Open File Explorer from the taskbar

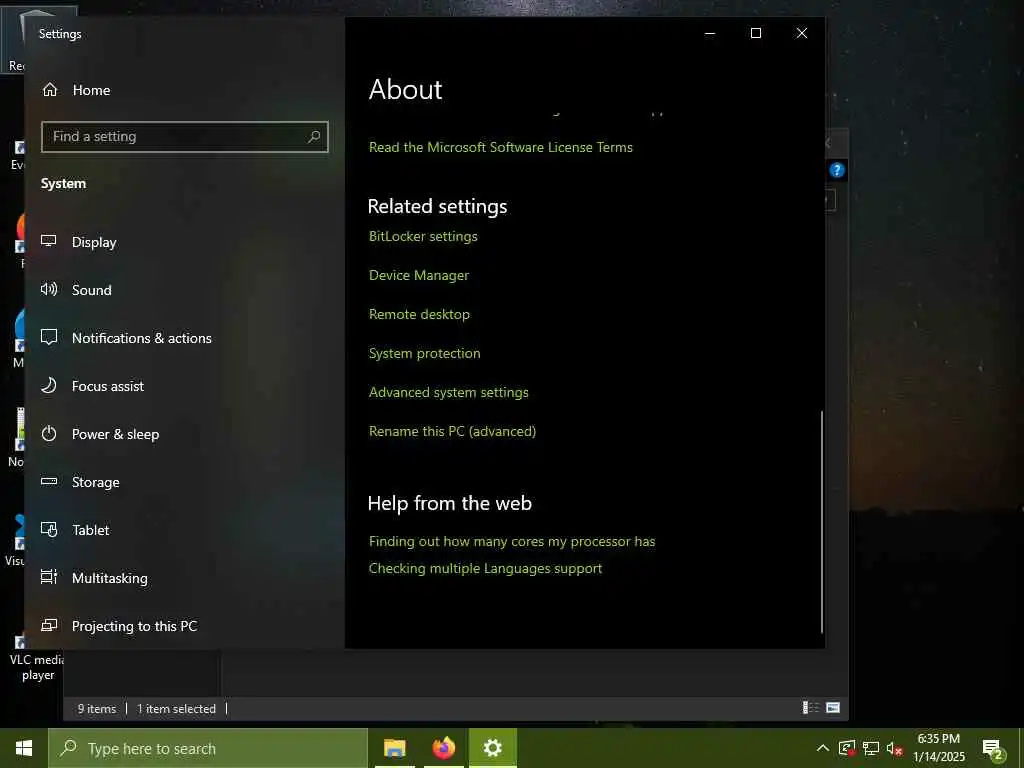click(394, 748)
